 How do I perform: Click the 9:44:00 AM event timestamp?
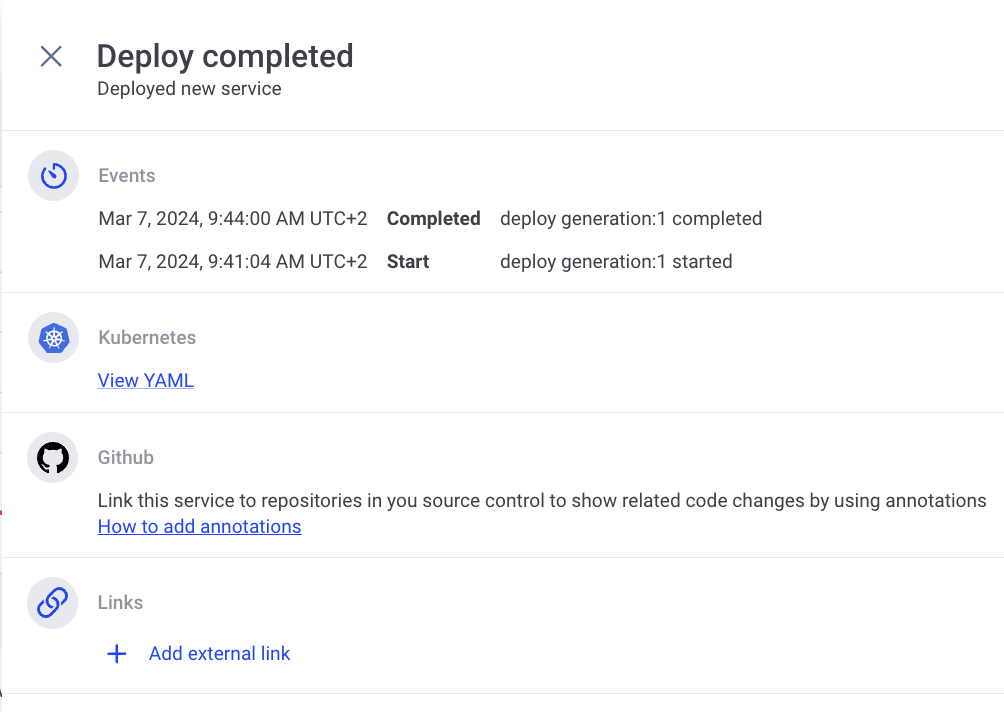coord(232,219)
